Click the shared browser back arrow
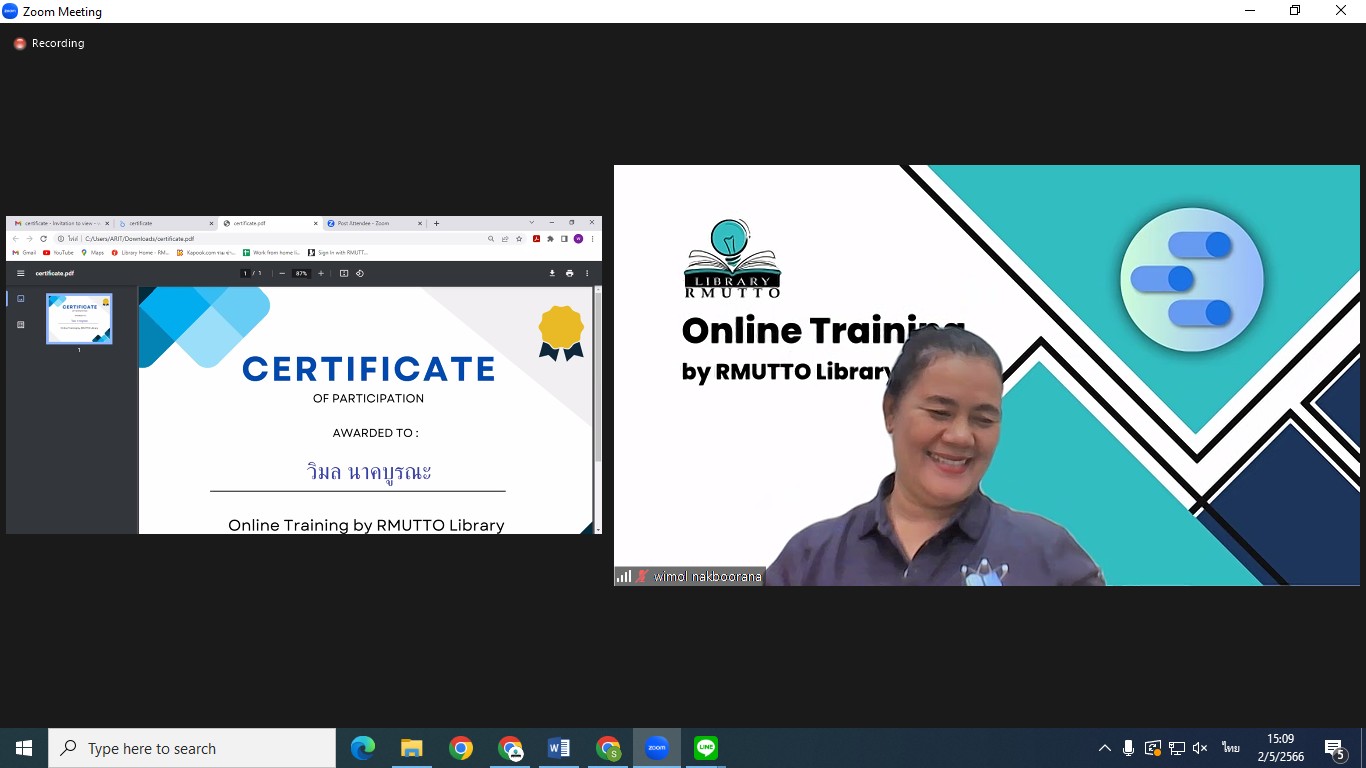The width and height of the screenshot is (1366, 768). click(x=15, y=239)
